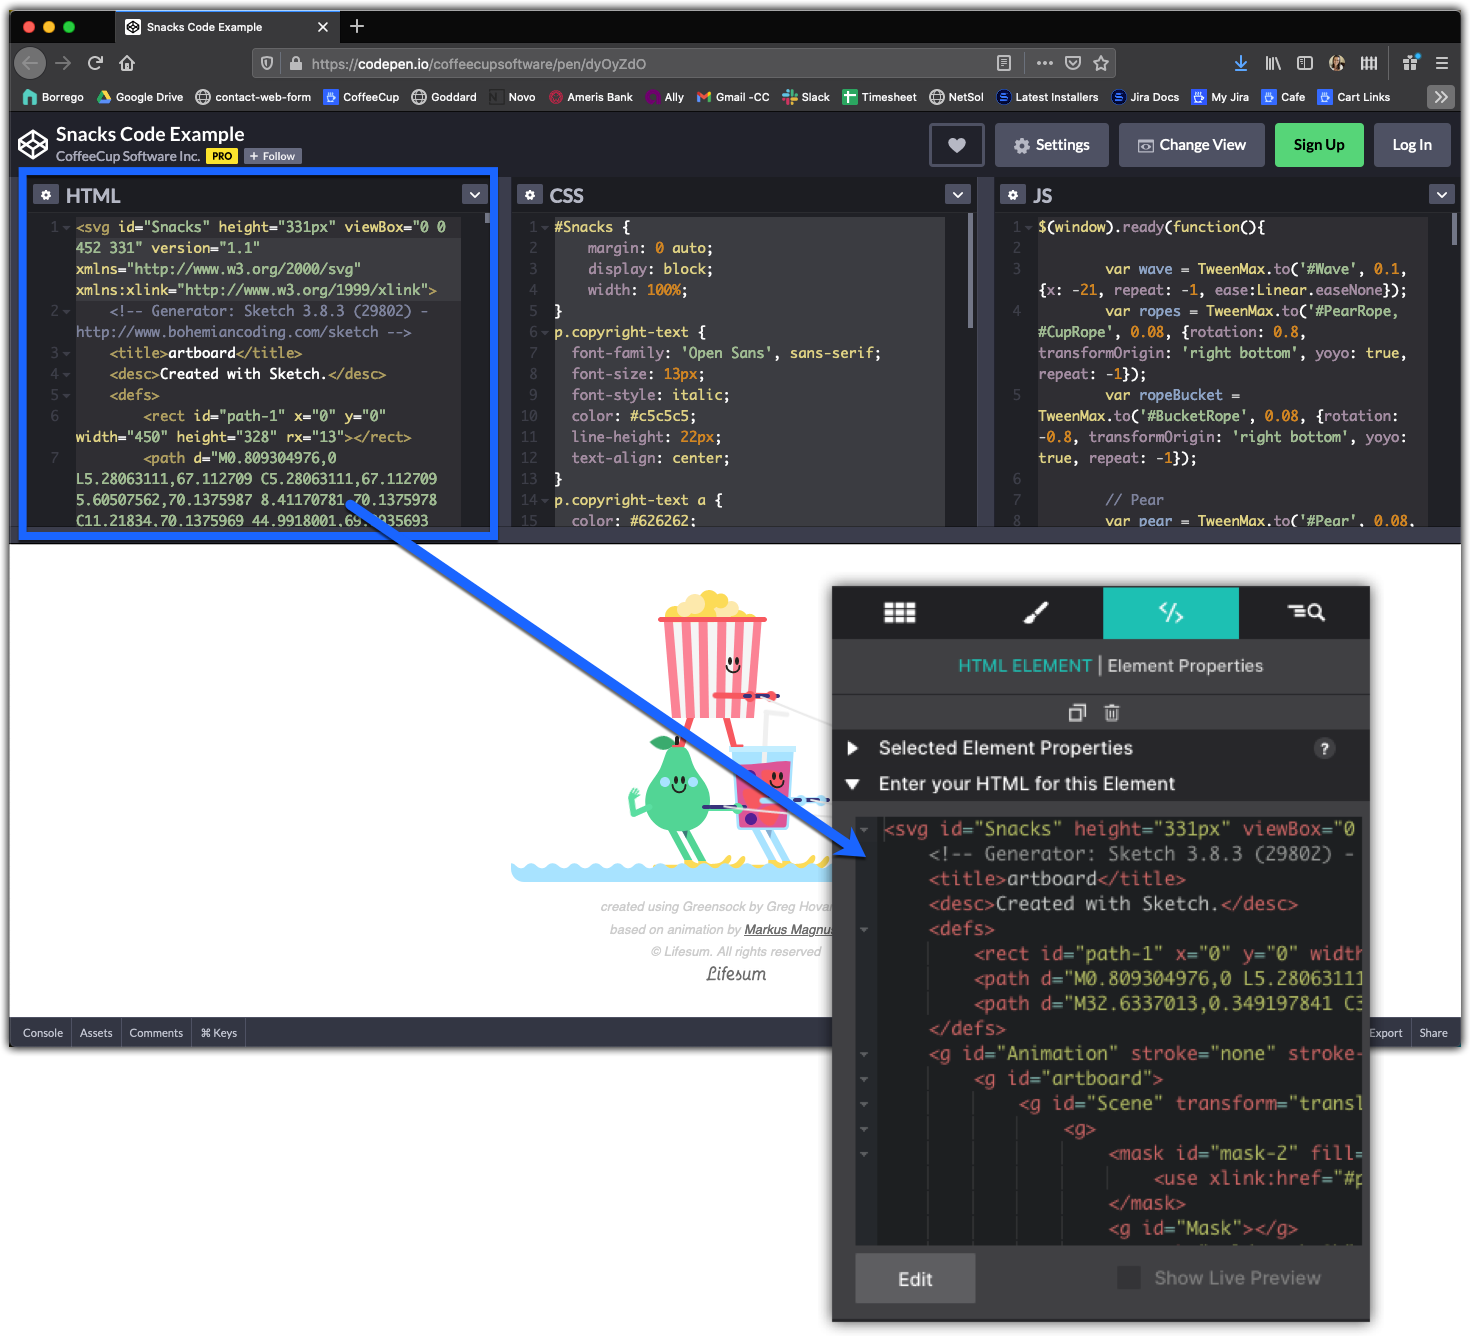The image size is (1471, 1337).
Task: Open CSS editor settings gear
Action: (530, 195)
